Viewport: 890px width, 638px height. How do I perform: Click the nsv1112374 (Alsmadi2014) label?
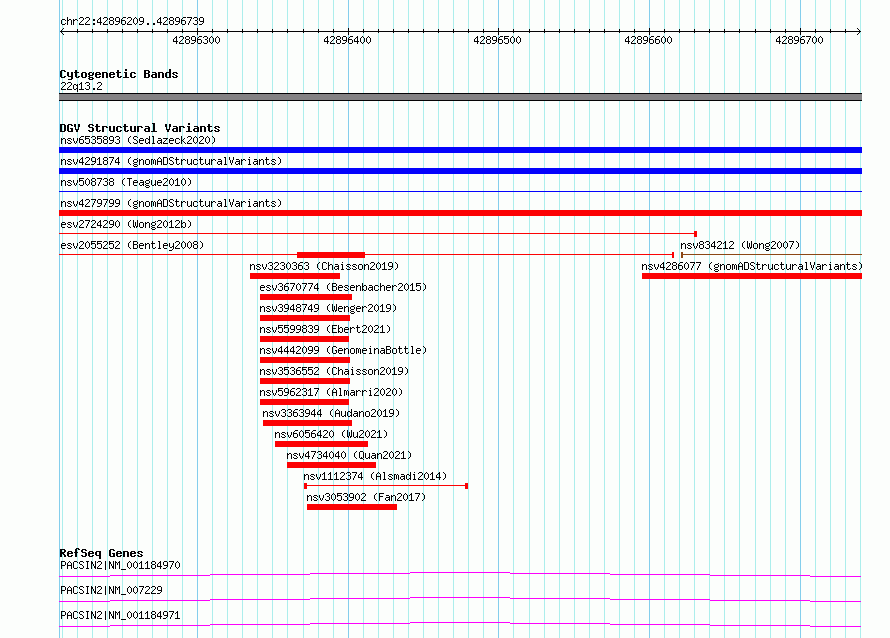pyautogui.click(x=375, y=476)
